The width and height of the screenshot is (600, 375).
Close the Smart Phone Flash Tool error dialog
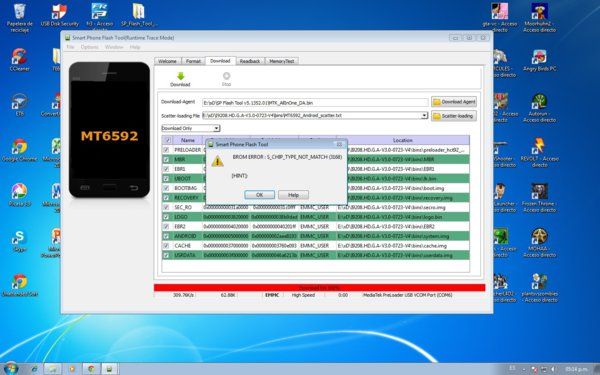pyautogui.click(x=339, y=144)
